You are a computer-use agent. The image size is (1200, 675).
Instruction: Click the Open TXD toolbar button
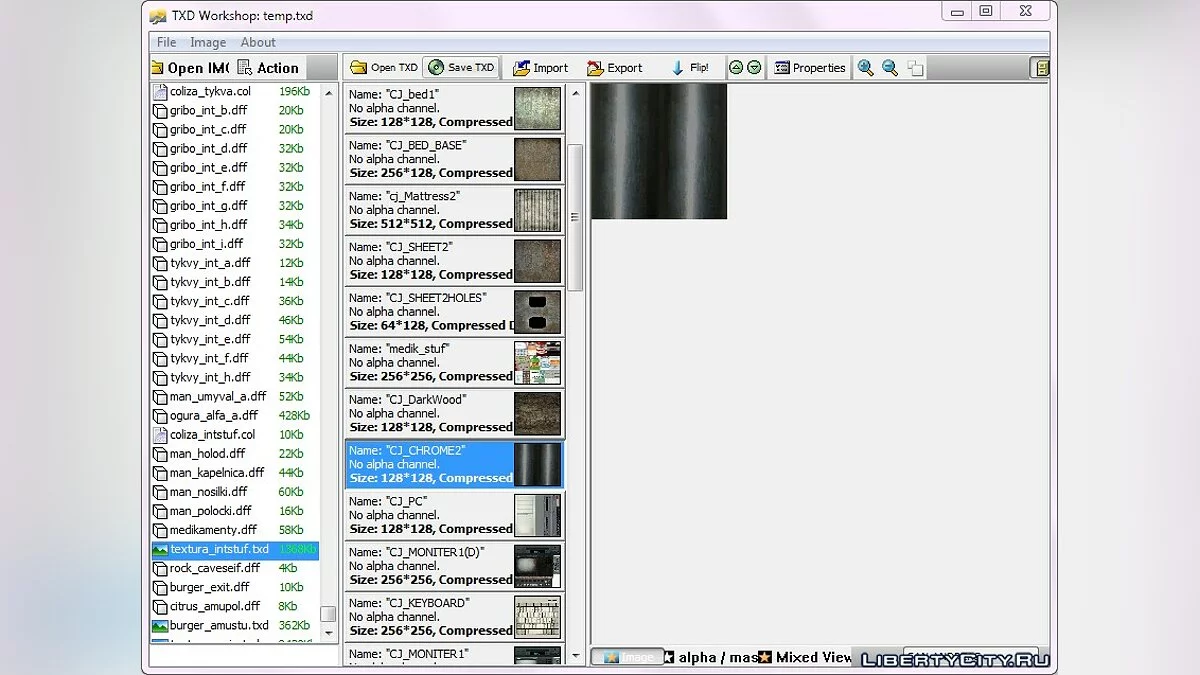[383, 68]
